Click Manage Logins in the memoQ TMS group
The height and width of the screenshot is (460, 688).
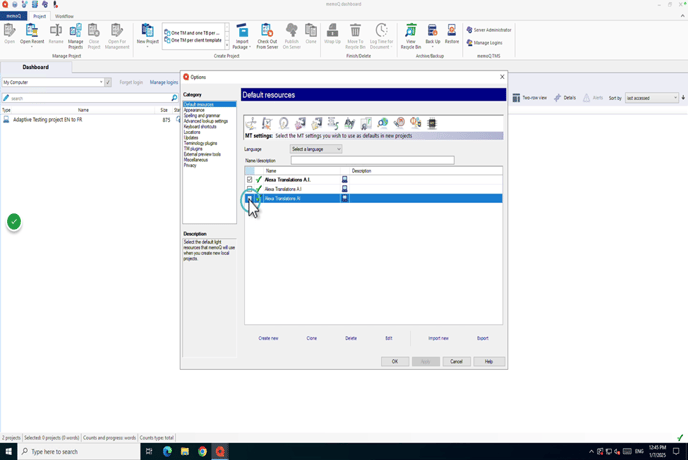point(484,43)
